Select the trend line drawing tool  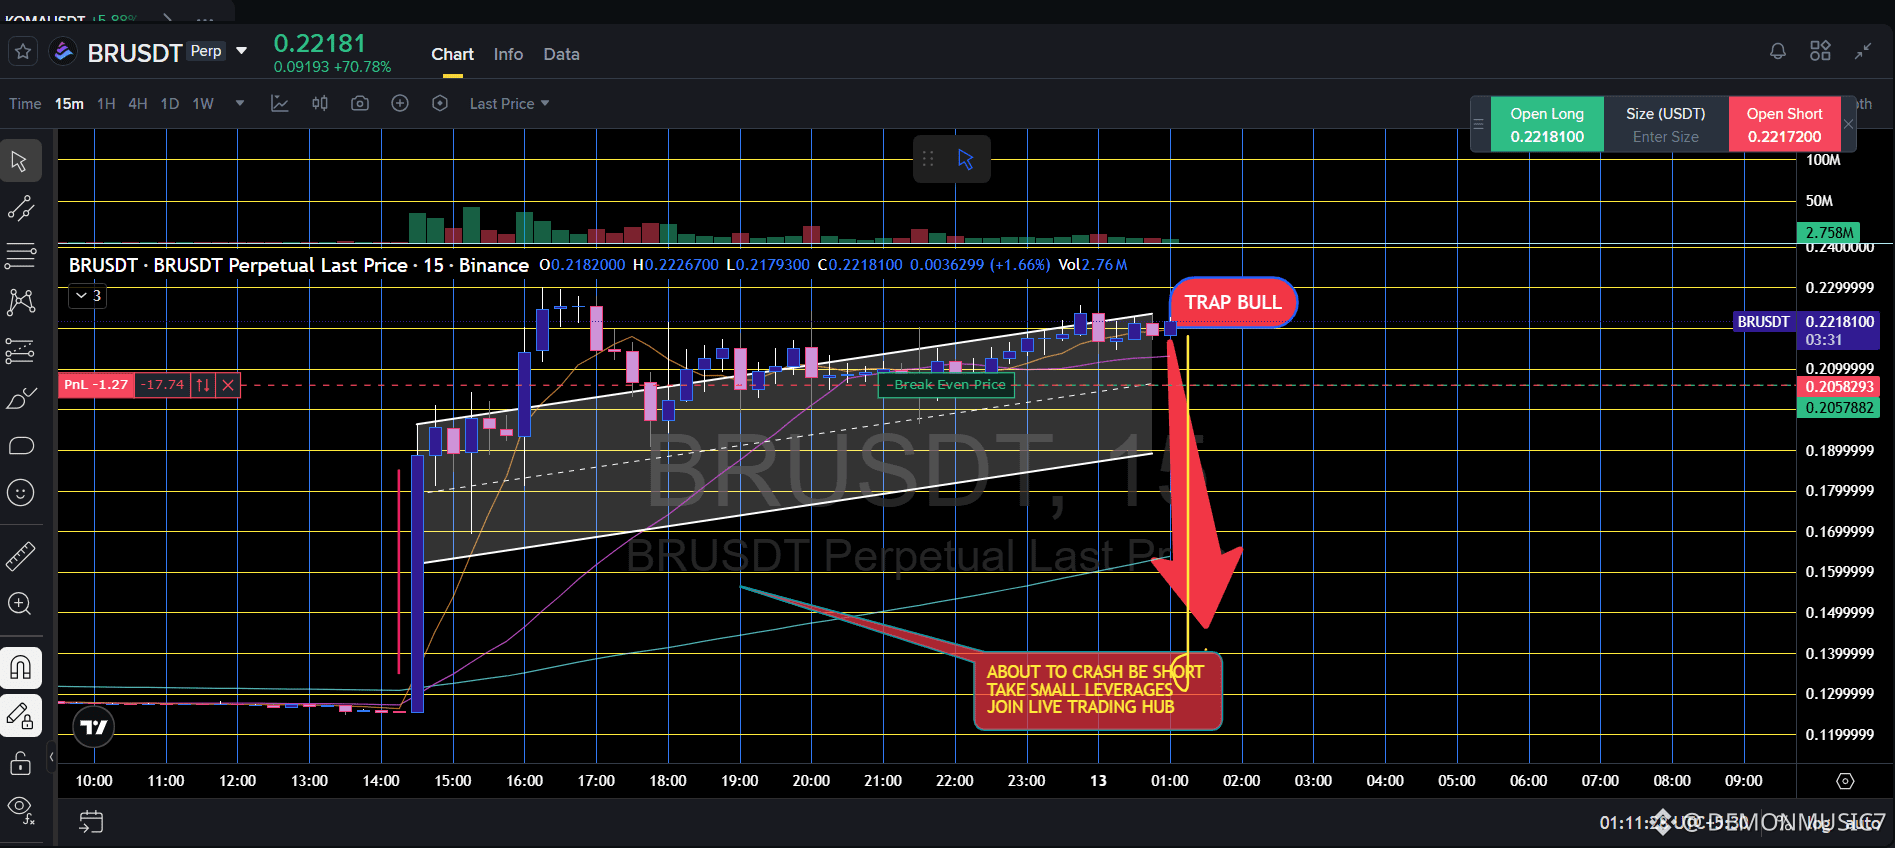[x=20, y=208]
